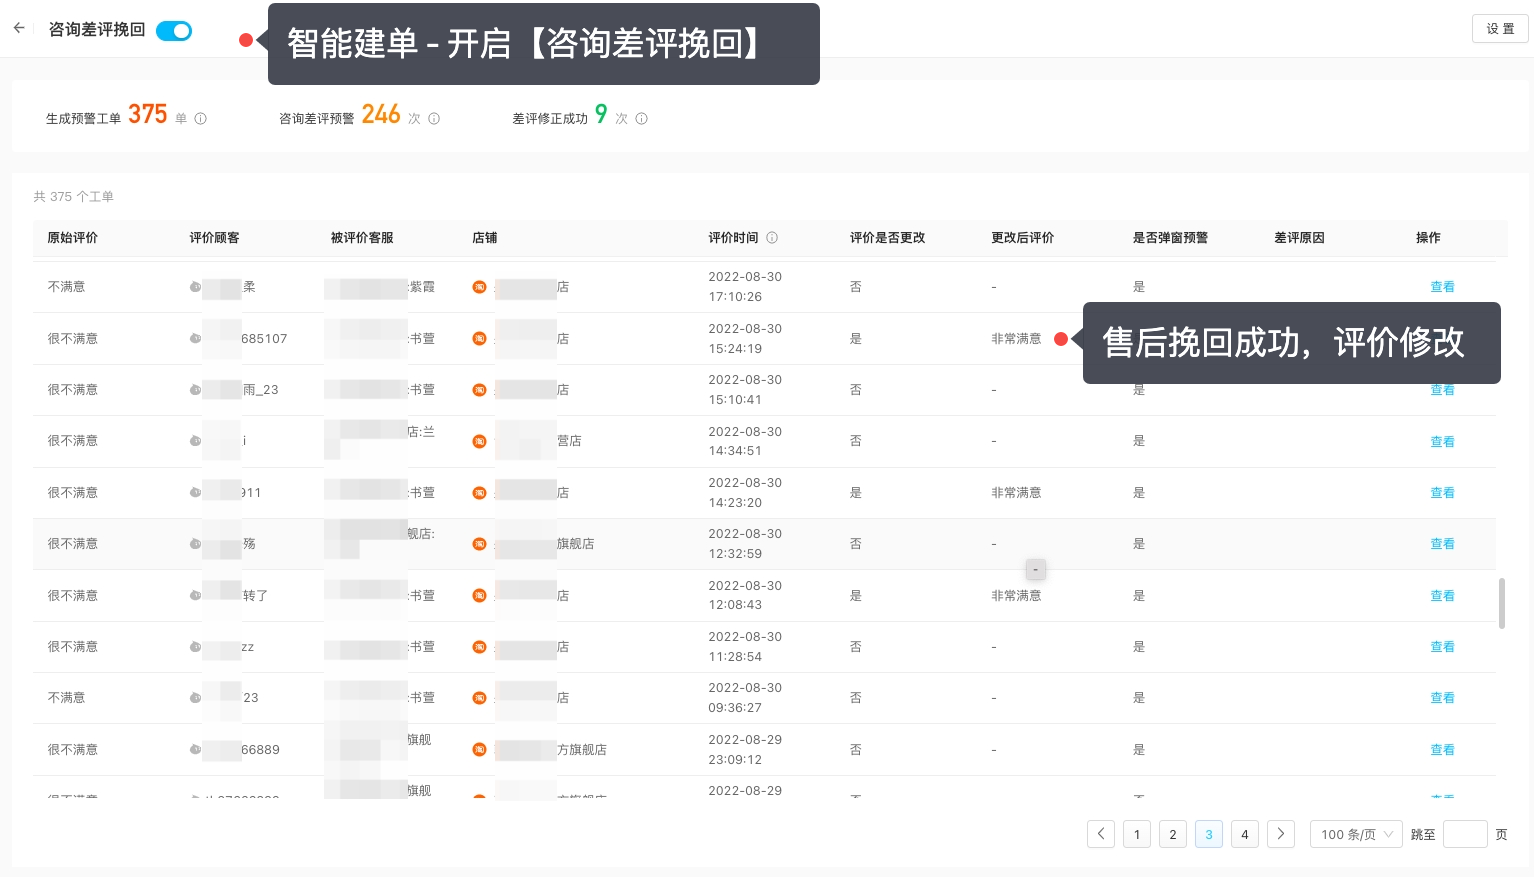1534x877 pixels.
Task: Click info icon next to 咨询差评预警
Action: point(434,119)
